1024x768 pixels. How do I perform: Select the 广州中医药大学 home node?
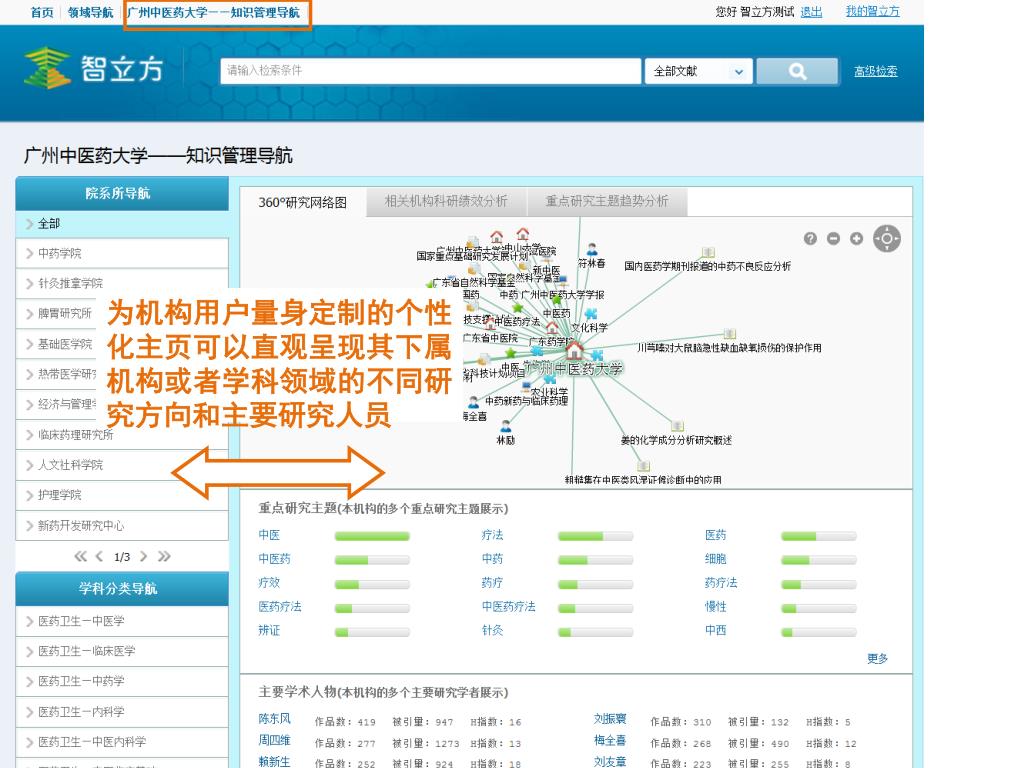[x=574, y=351]
